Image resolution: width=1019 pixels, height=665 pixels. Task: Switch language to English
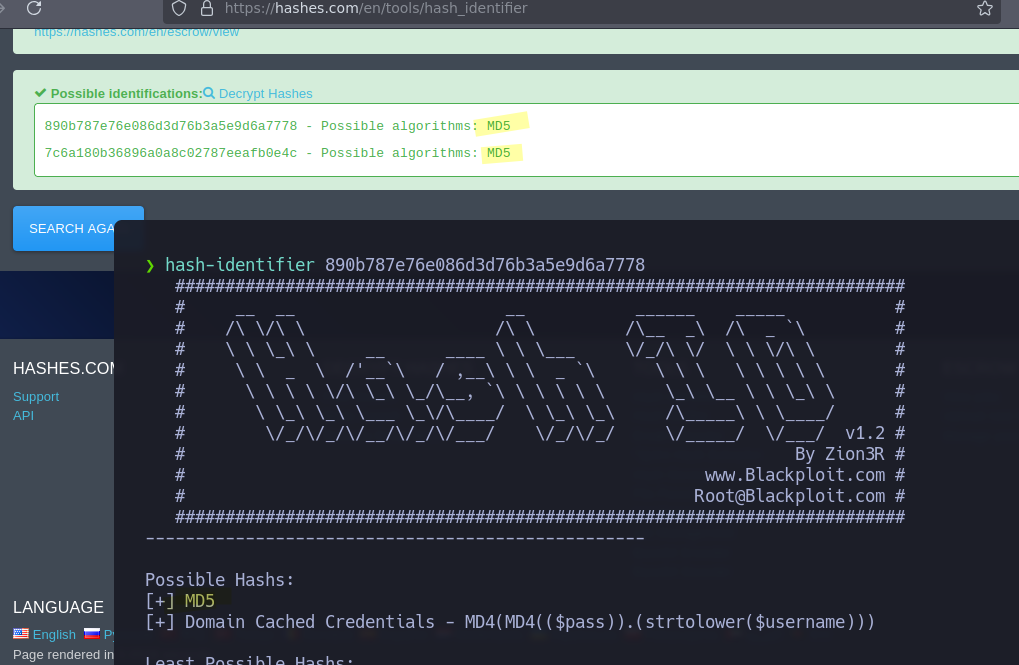pos(54,634)
